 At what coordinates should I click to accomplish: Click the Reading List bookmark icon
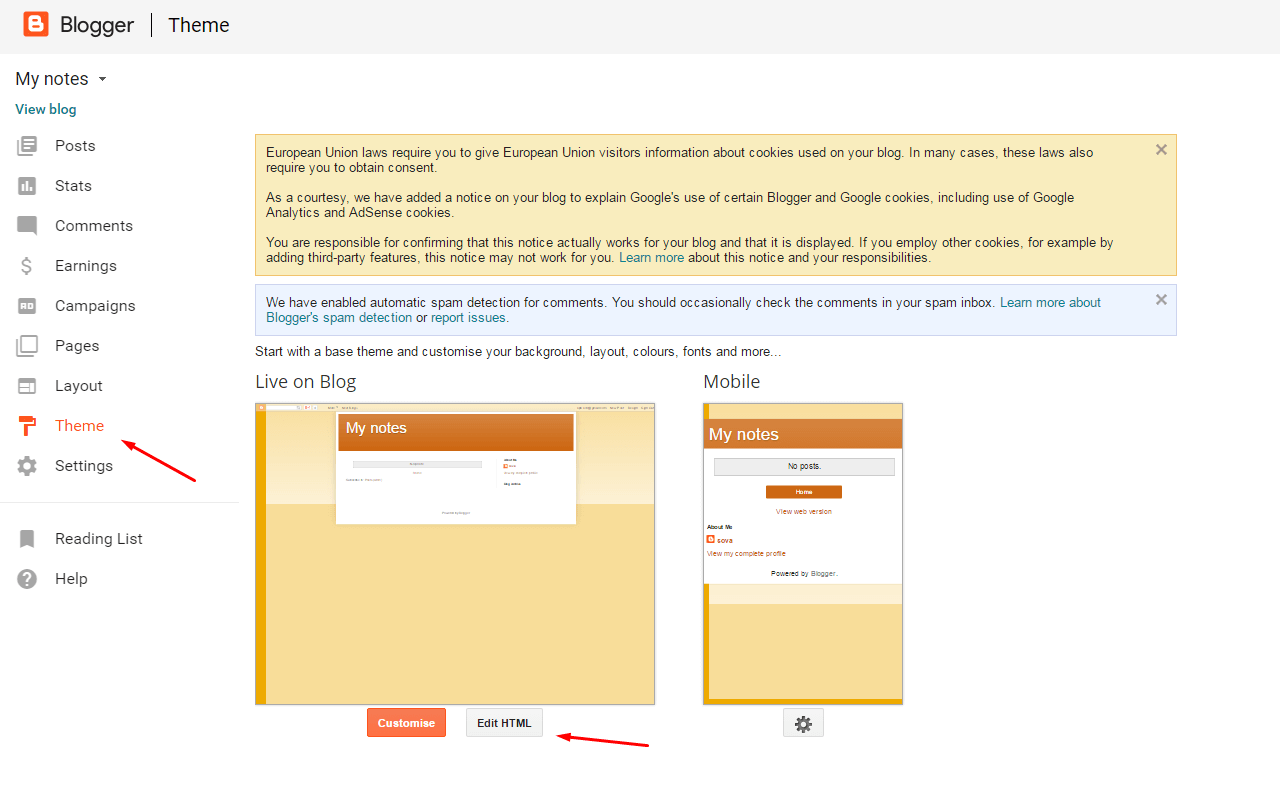tap(27, 539)
